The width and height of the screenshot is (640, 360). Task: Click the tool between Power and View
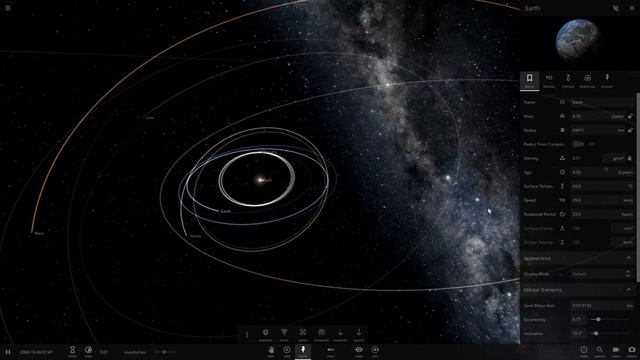coord(331,351)
